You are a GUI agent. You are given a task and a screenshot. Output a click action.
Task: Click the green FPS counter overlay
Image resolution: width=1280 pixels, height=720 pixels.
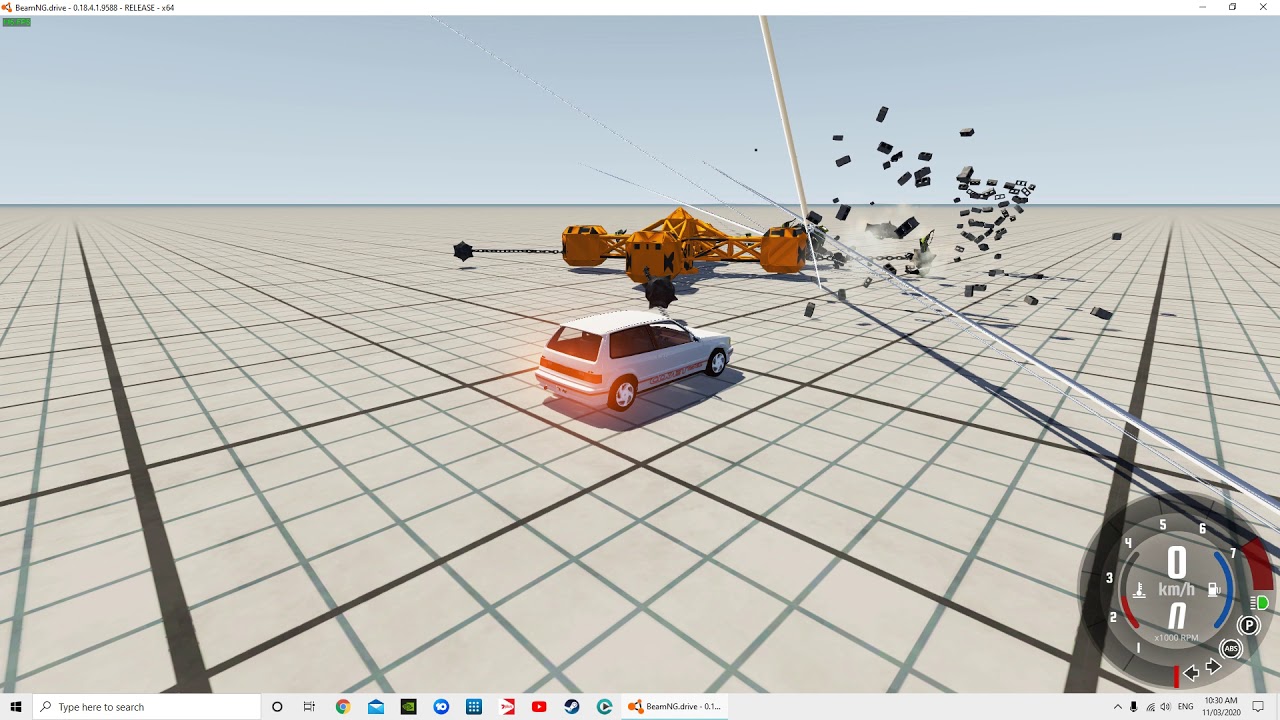(16, 22)
